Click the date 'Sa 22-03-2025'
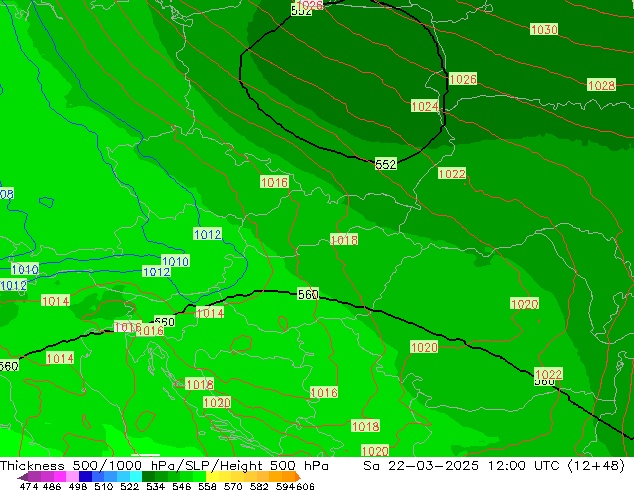The image size is (634, 490). (x=421, y=466)
